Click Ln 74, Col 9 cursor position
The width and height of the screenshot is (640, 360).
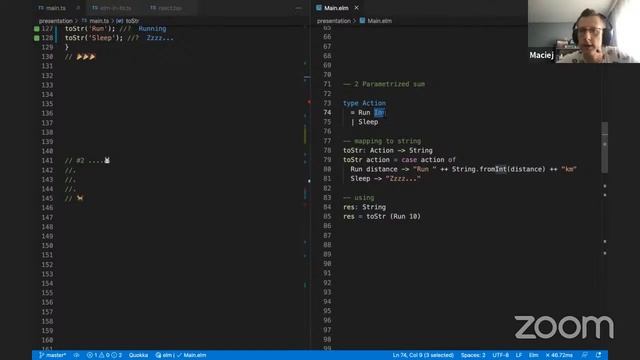pos(423,355)
